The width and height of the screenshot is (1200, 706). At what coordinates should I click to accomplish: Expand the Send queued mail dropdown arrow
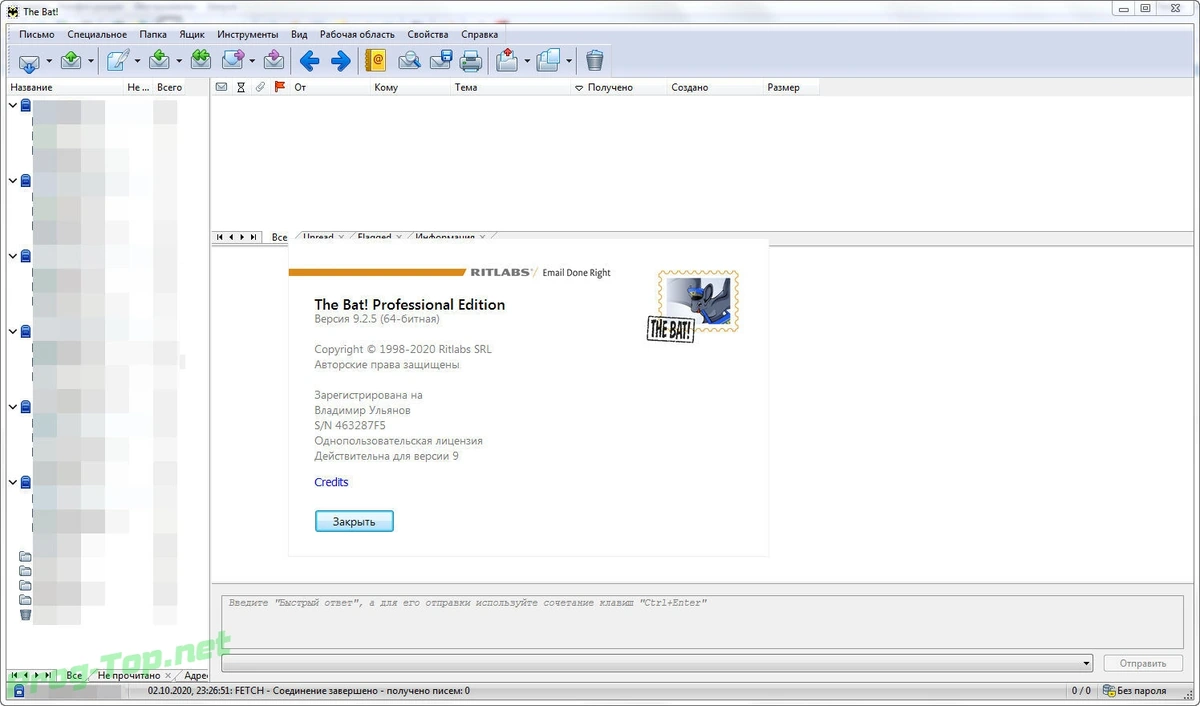pyautogui.click(x=91, y=61)
